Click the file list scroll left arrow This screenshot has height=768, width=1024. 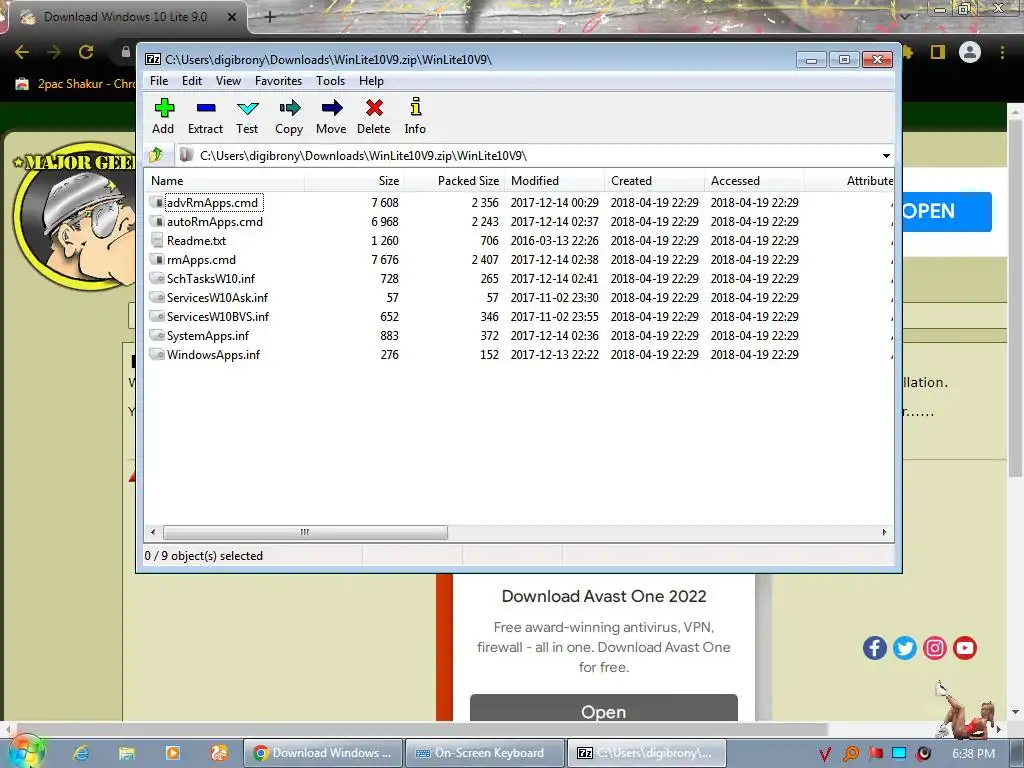153,532
